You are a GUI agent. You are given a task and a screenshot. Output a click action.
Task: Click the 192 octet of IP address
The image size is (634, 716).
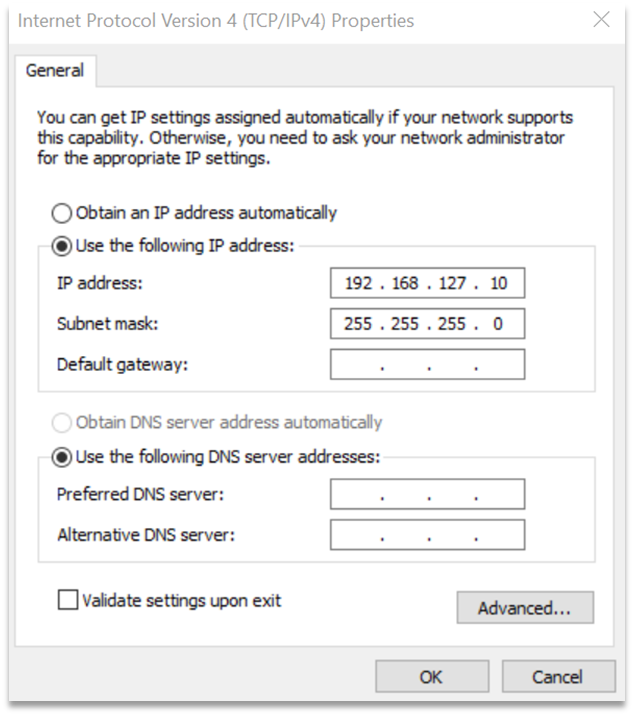tap(359, 283)
